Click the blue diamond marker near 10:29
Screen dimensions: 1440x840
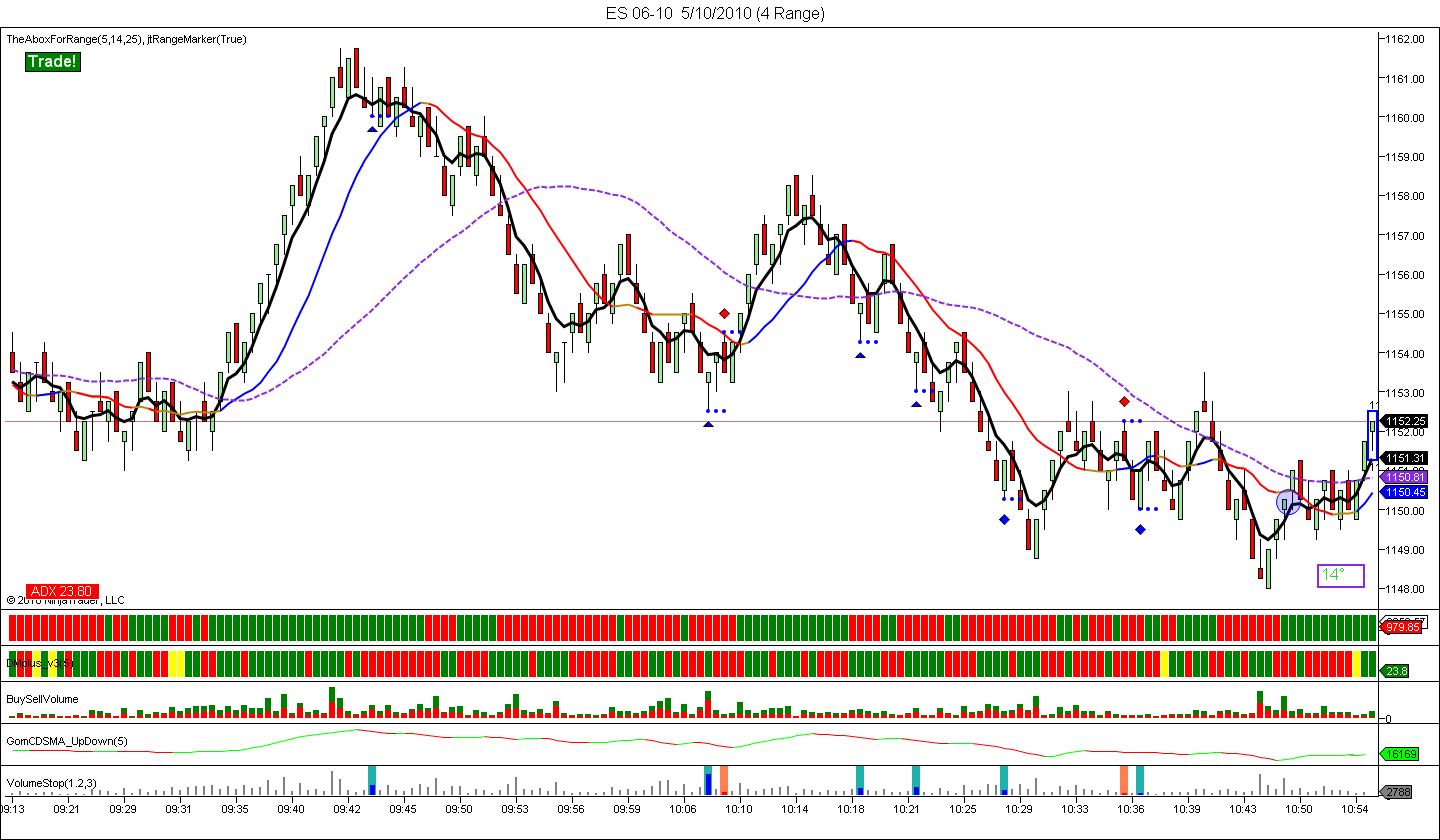[x=1004, y=519]
